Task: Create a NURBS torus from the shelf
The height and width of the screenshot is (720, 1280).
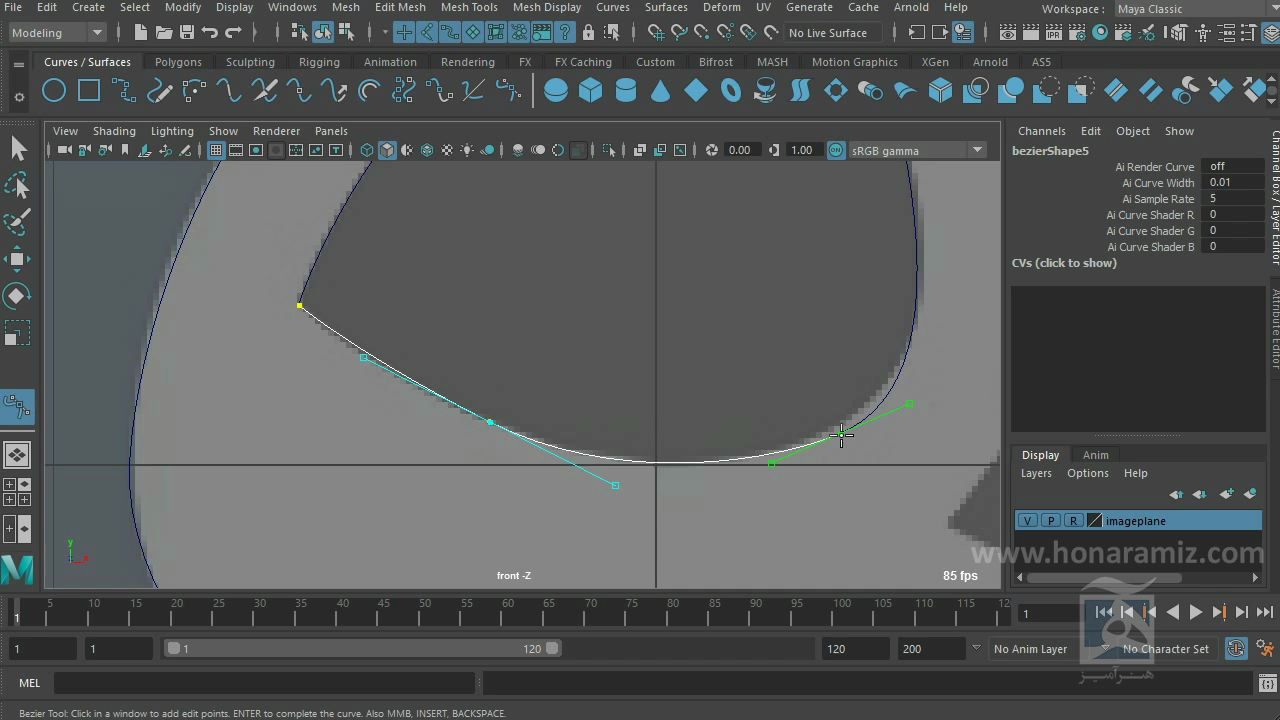Action: click(x=731, y=92)
